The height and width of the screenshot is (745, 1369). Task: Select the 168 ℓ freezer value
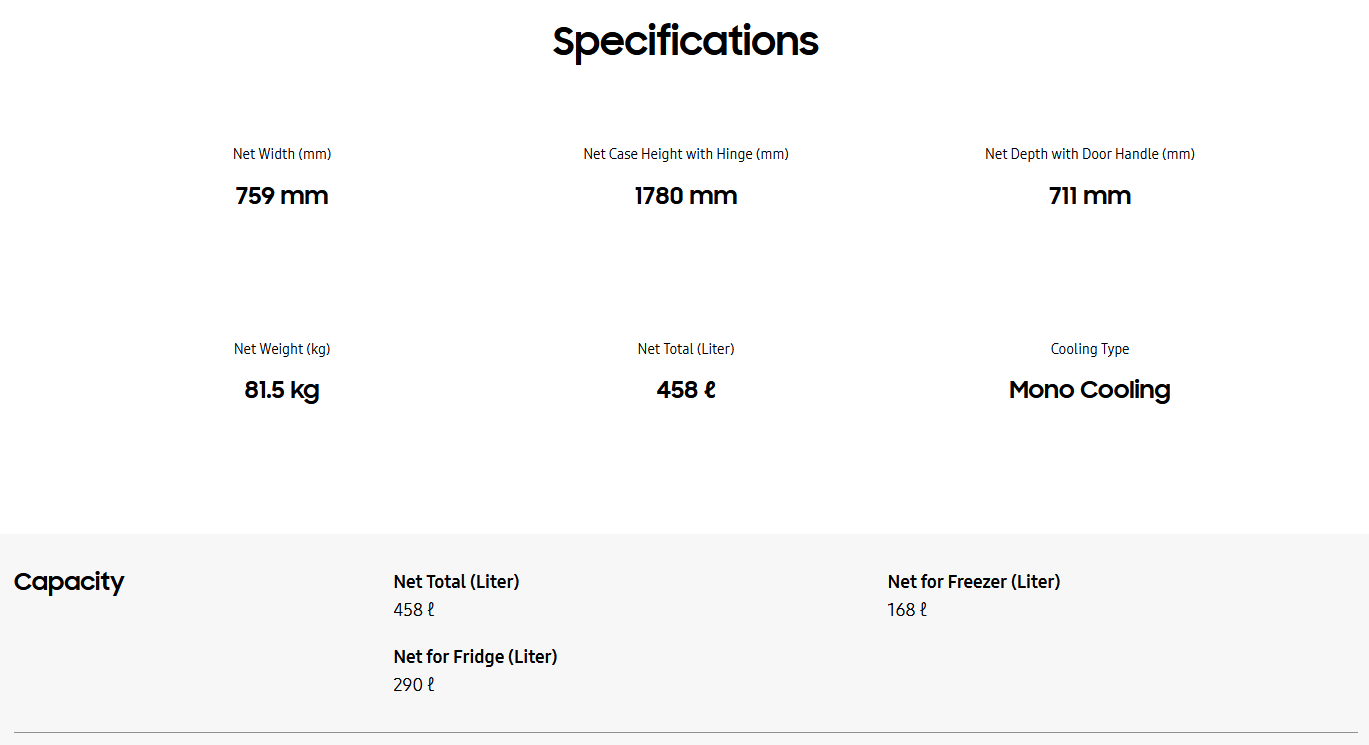pos(907,610)
